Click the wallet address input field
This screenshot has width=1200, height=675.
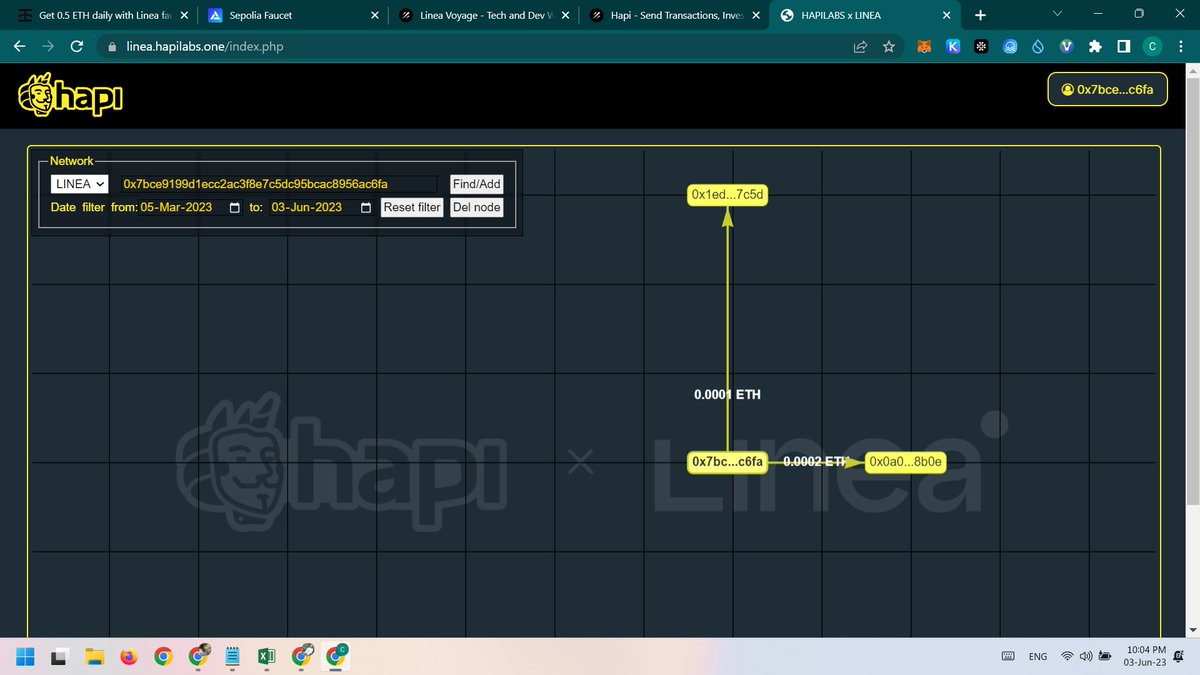(278, 184)
